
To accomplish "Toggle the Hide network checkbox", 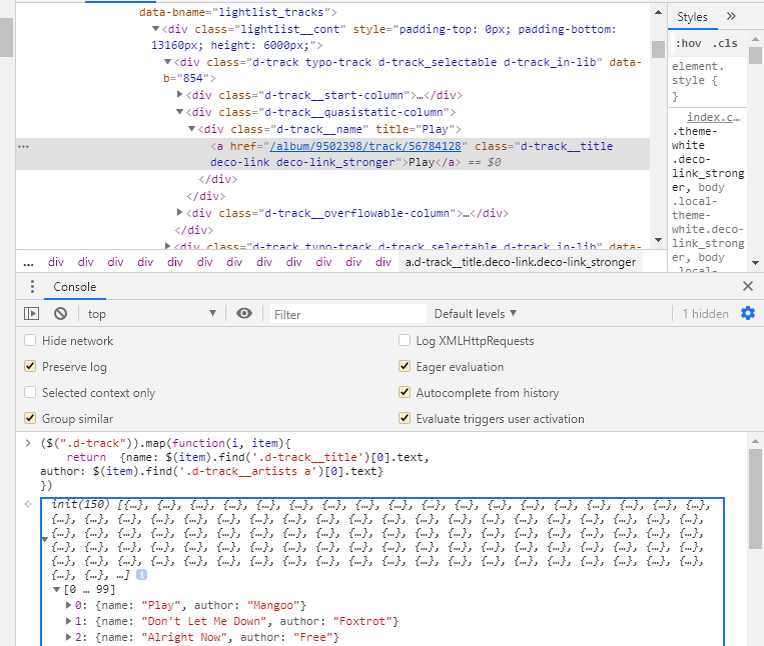I will [30, 340].
